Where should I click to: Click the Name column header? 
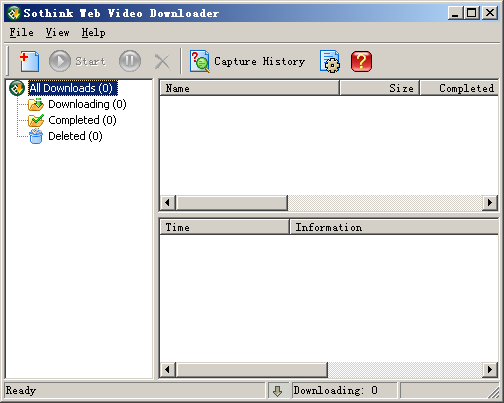click(249, 88)
